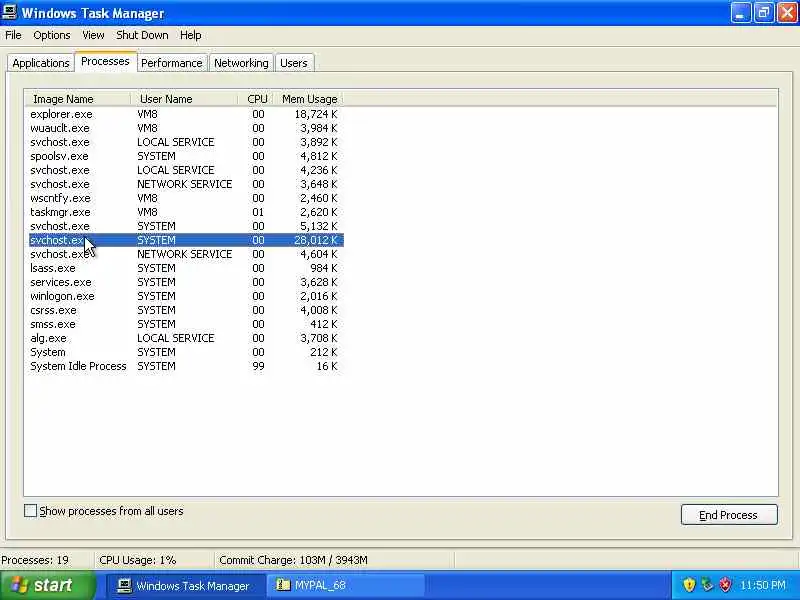Switch to the Performance tab
The width and height of the screenshot is (800, 600).
click(171, 63)
